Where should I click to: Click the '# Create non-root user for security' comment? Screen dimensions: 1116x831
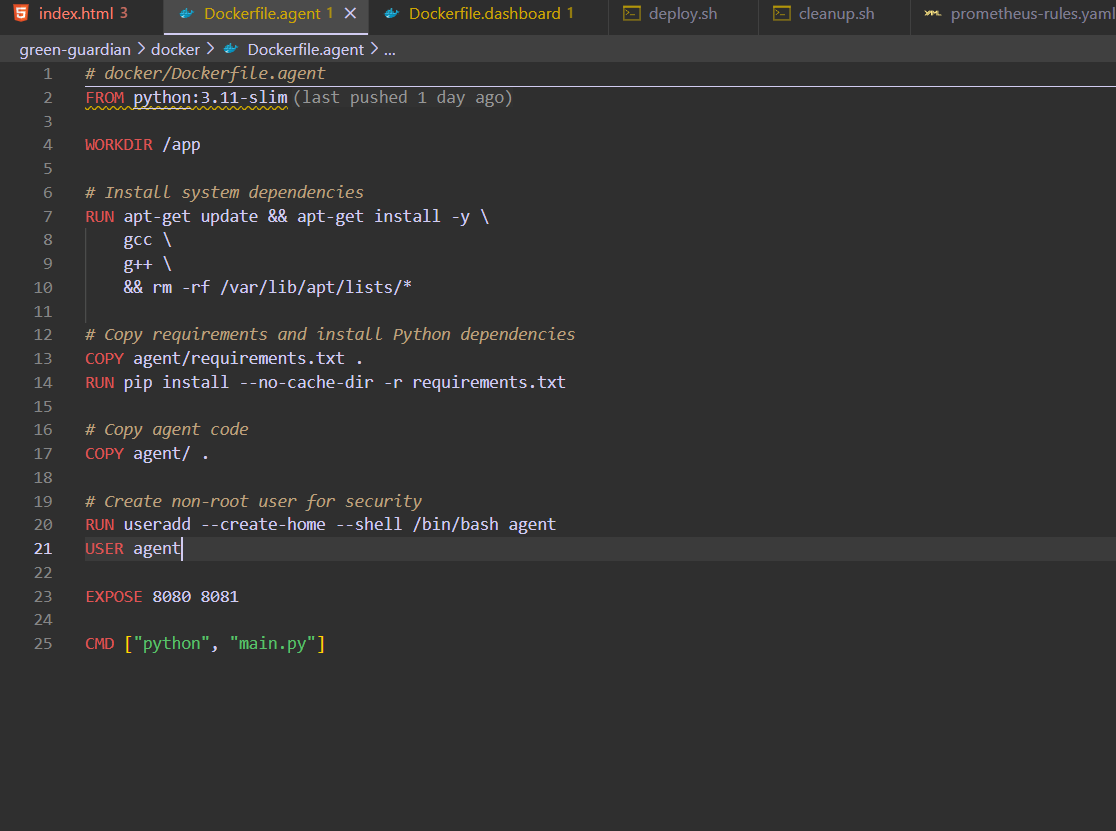click(x=253, y=501)
